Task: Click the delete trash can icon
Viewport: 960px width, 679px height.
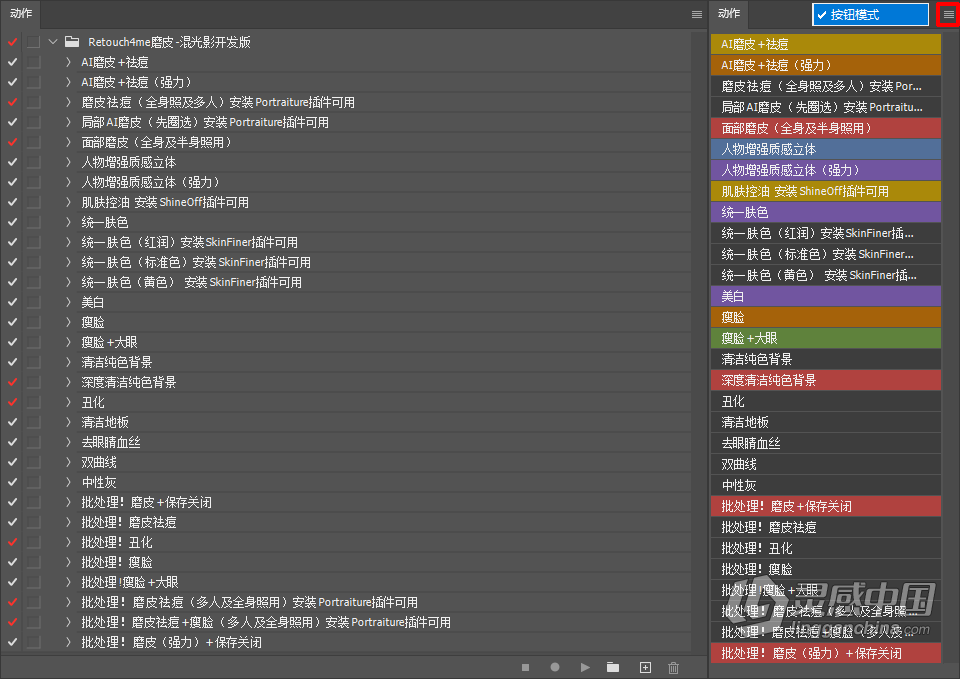Action: 673,667
